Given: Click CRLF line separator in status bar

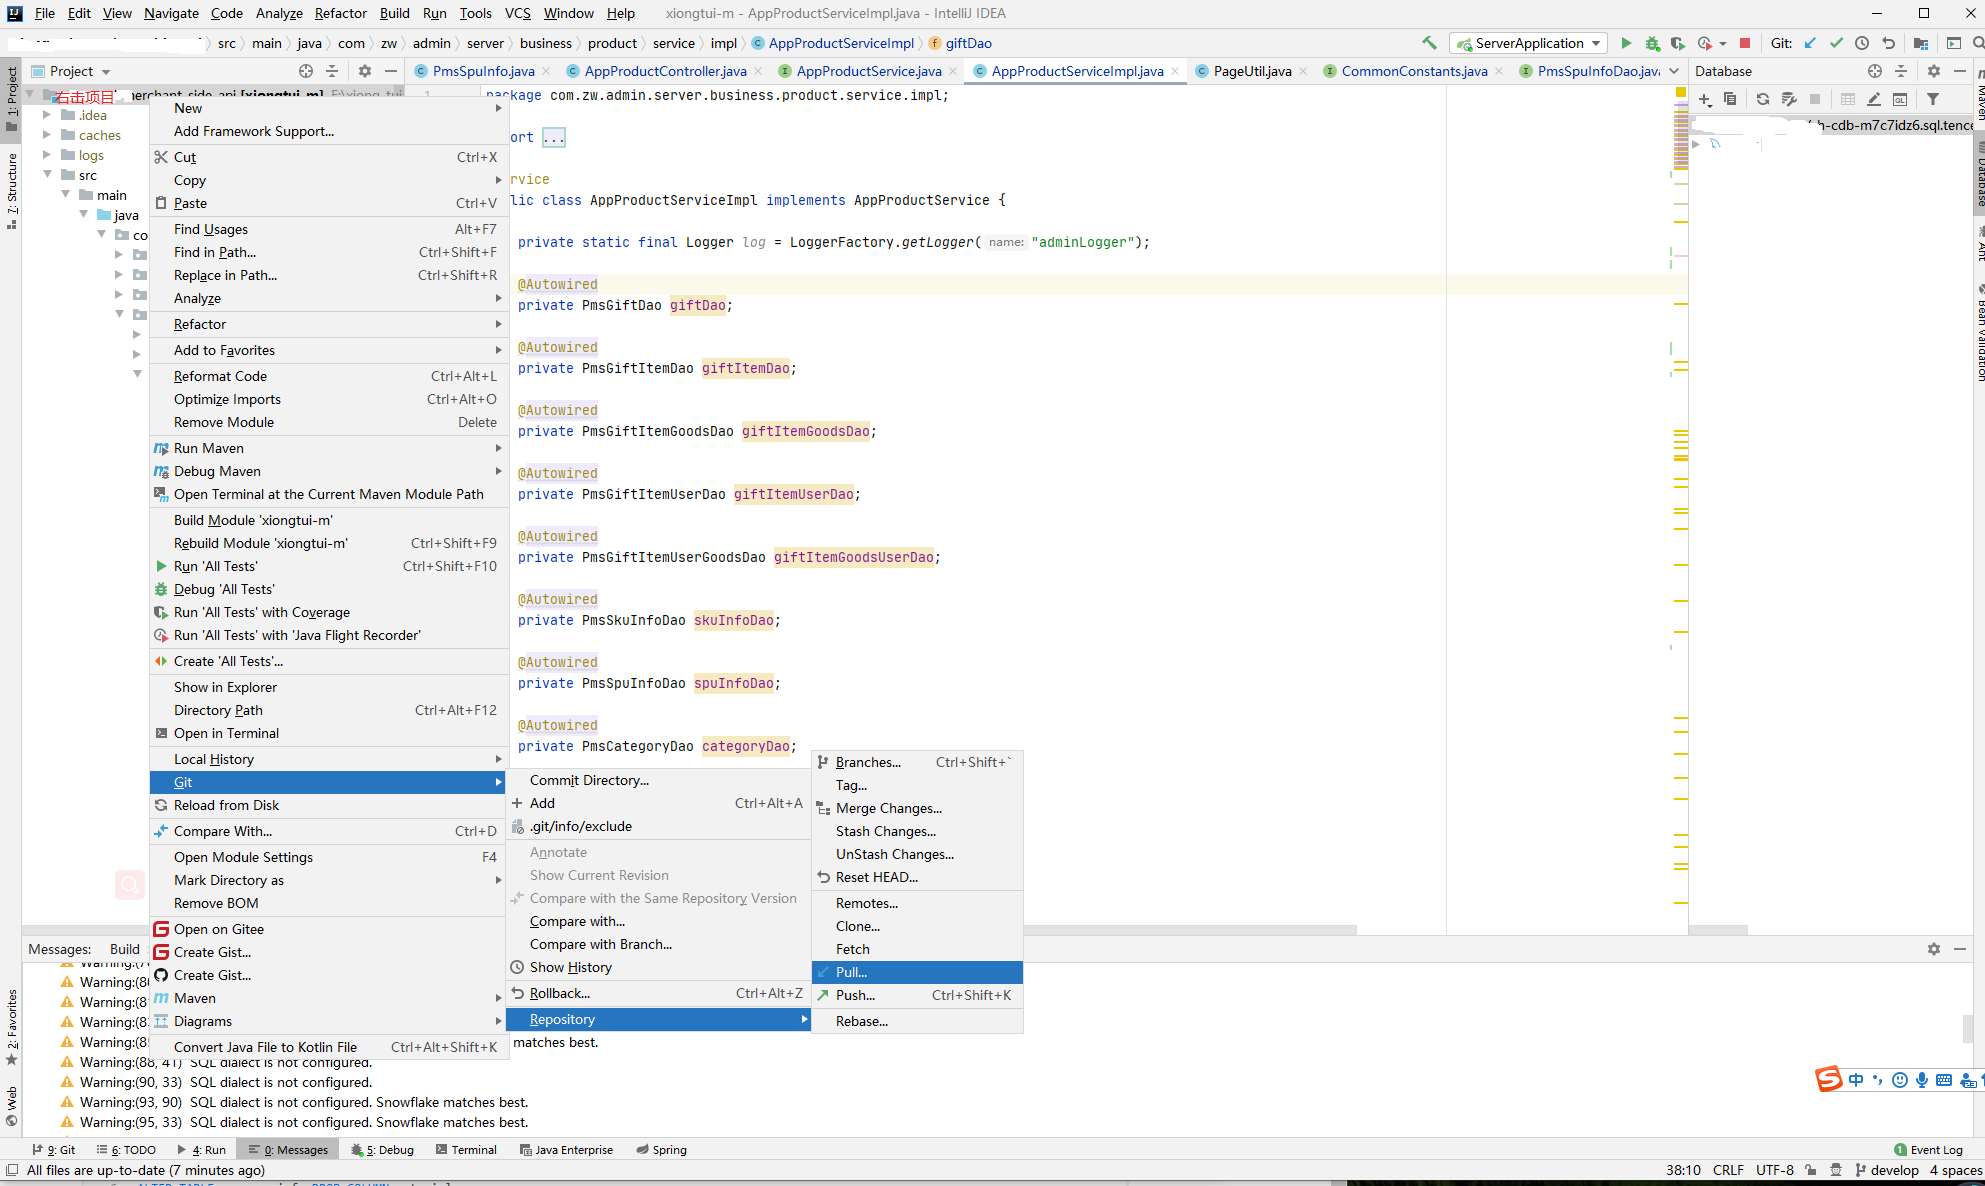Looking at the screenshot, I should (1728, 1170).
